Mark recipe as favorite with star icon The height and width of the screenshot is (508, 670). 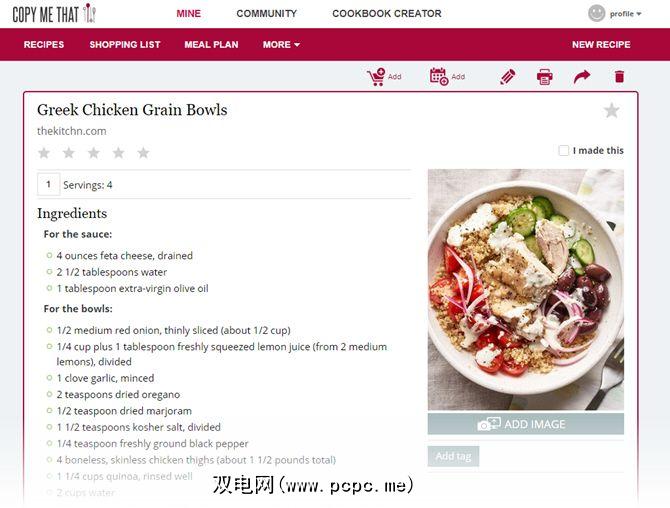(x=611, y=111)
